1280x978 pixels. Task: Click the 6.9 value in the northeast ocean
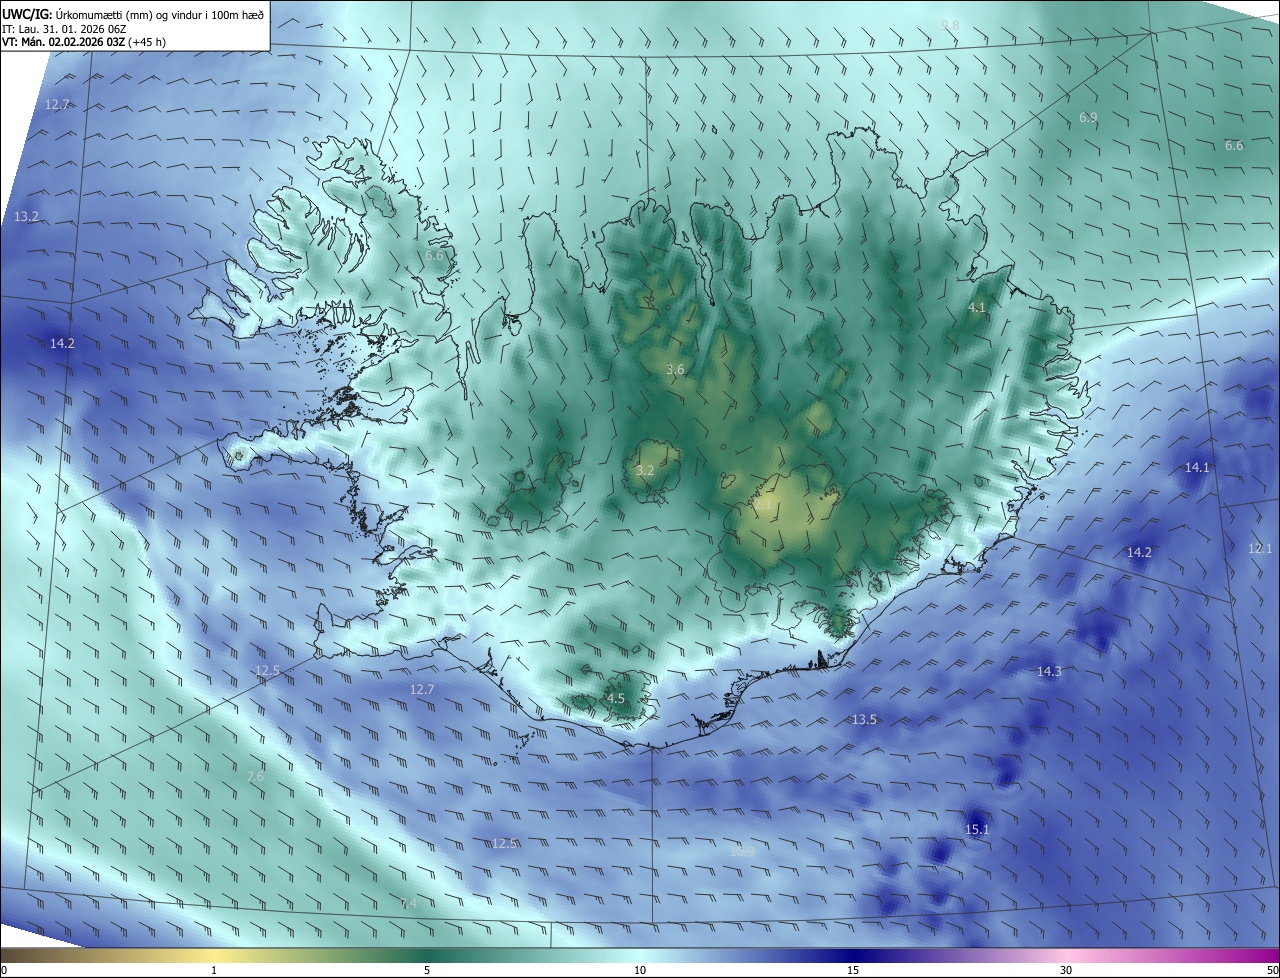1088,118
